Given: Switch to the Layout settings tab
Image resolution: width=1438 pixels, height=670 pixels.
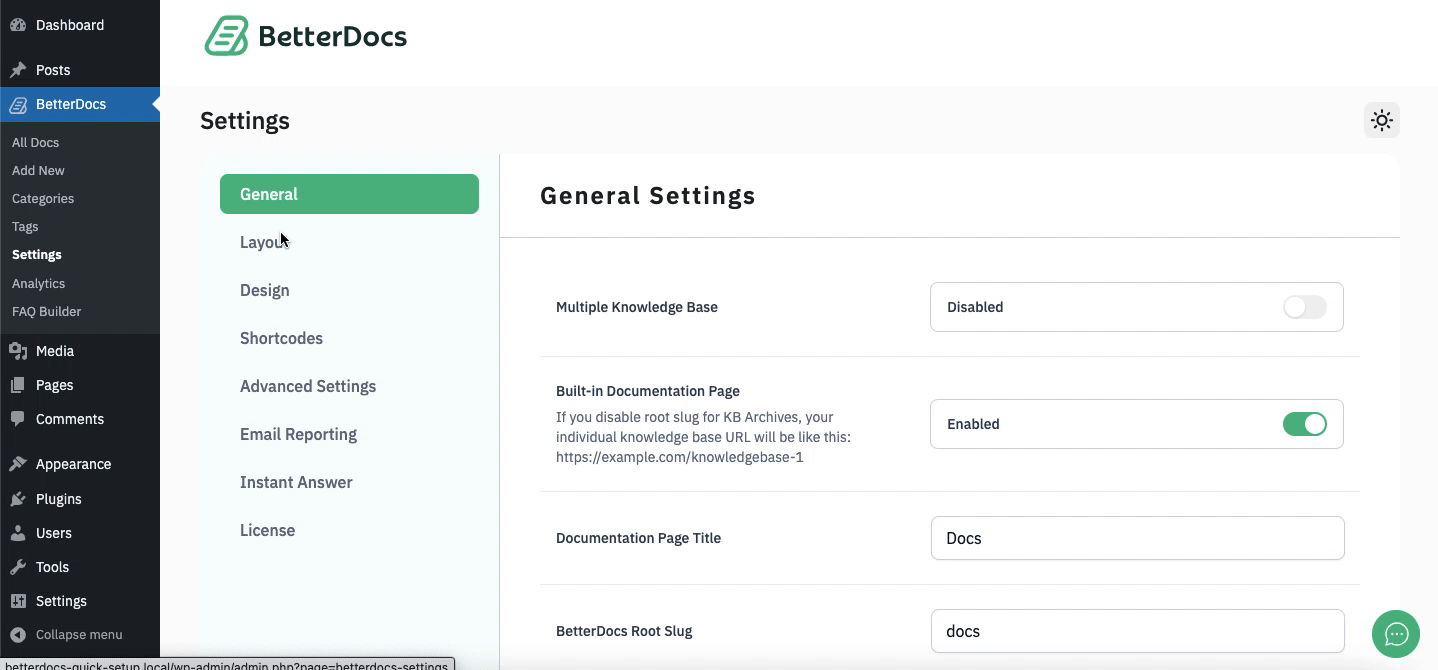Looking at the screenshot, I should [262, 242].
